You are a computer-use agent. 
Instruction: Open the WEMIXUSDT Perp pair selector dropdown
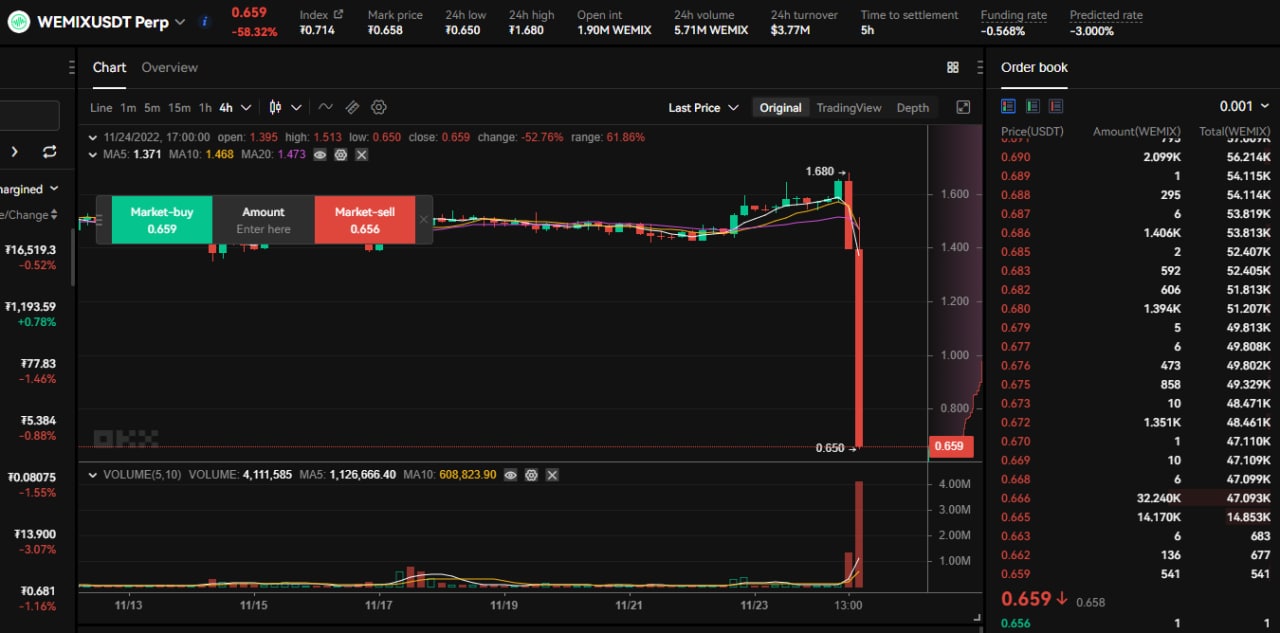tap(180, 22)
